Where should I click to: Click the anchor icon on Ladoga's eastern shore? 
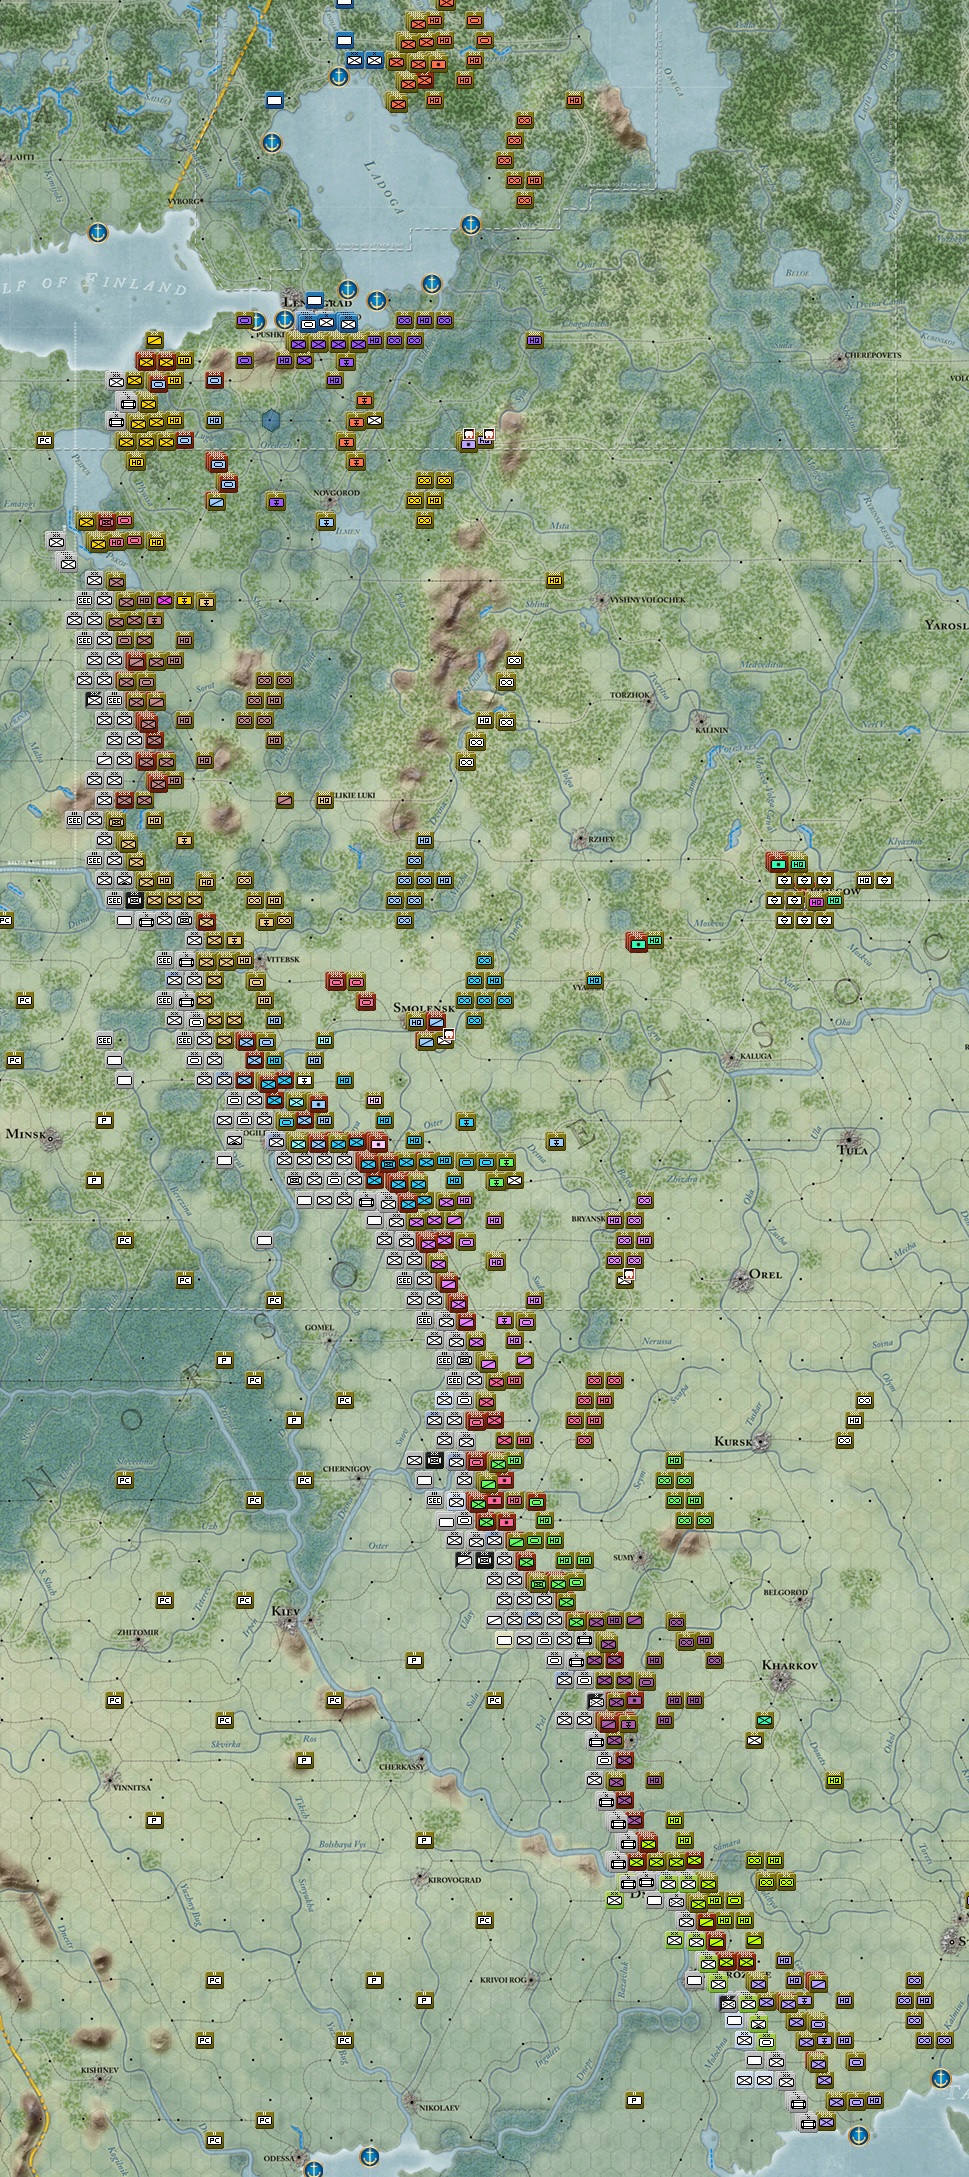[x=470, y=225]
